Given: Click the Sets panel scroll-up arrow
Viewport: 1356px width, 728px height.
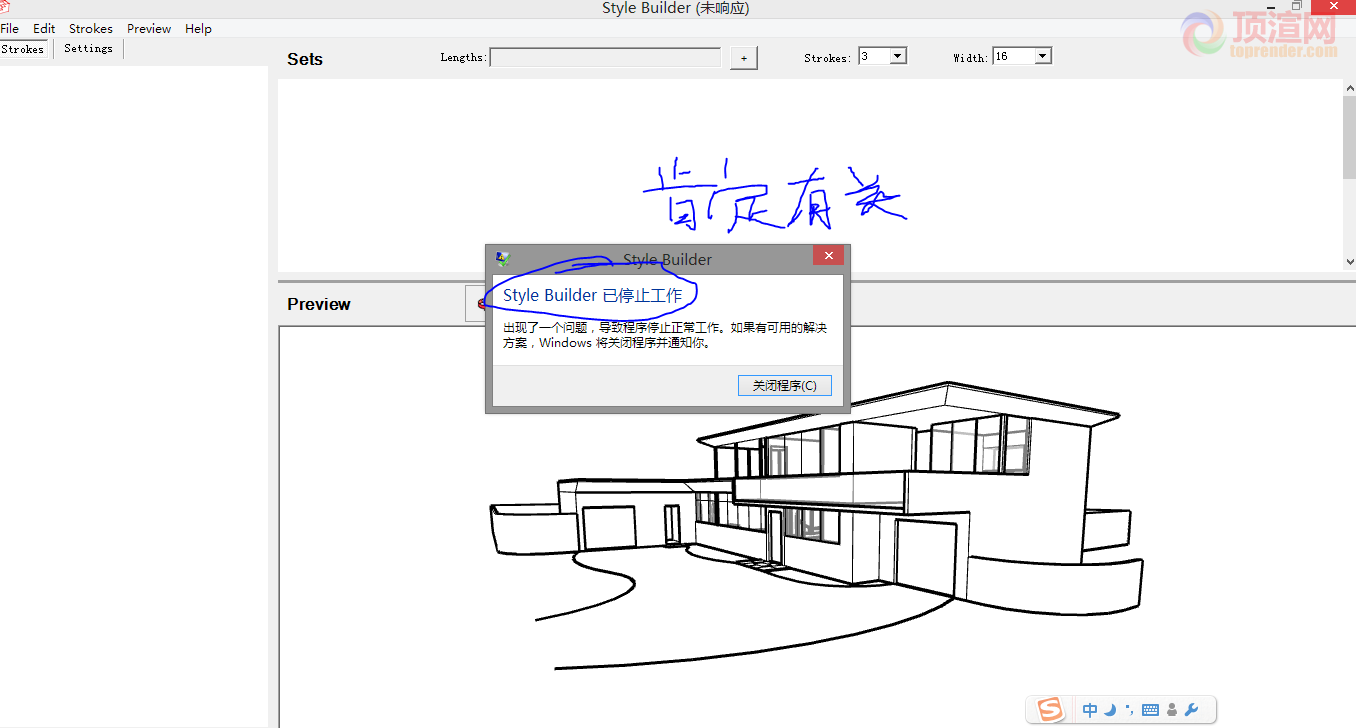Looking at the screenshot, I should pos(1349,87).
